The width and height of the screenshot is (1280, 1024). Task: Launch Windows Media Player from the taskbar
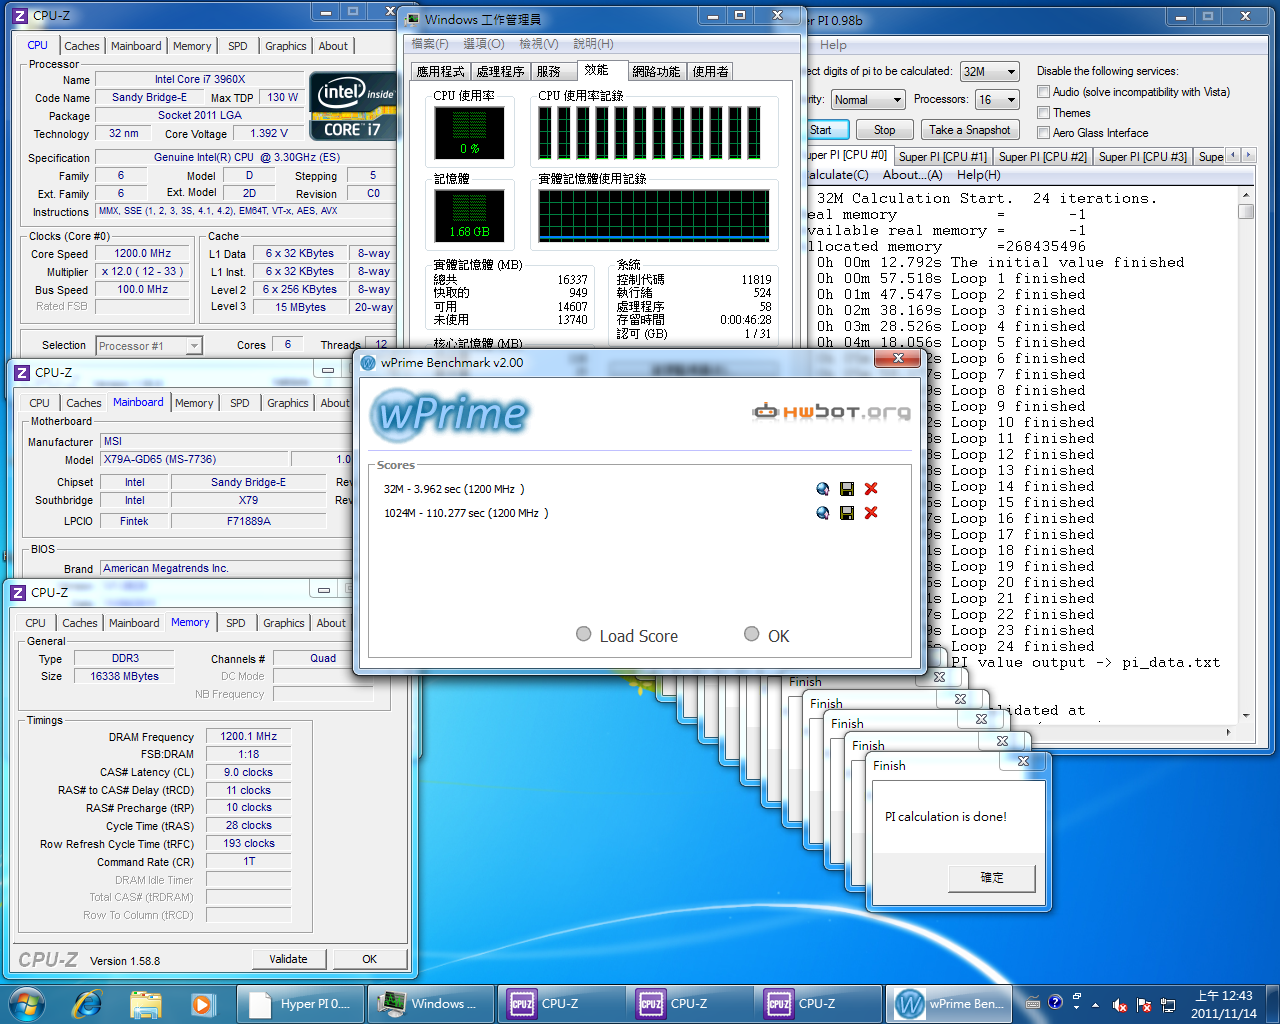pyautogui.click(x=201, y=1003)
